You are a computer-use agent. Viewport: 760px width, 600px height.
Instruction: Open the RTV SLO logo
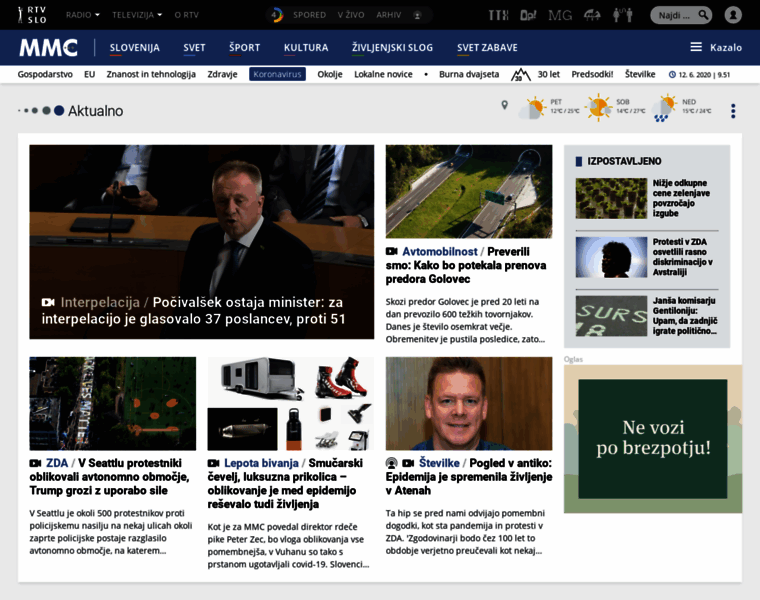point(32,15)
